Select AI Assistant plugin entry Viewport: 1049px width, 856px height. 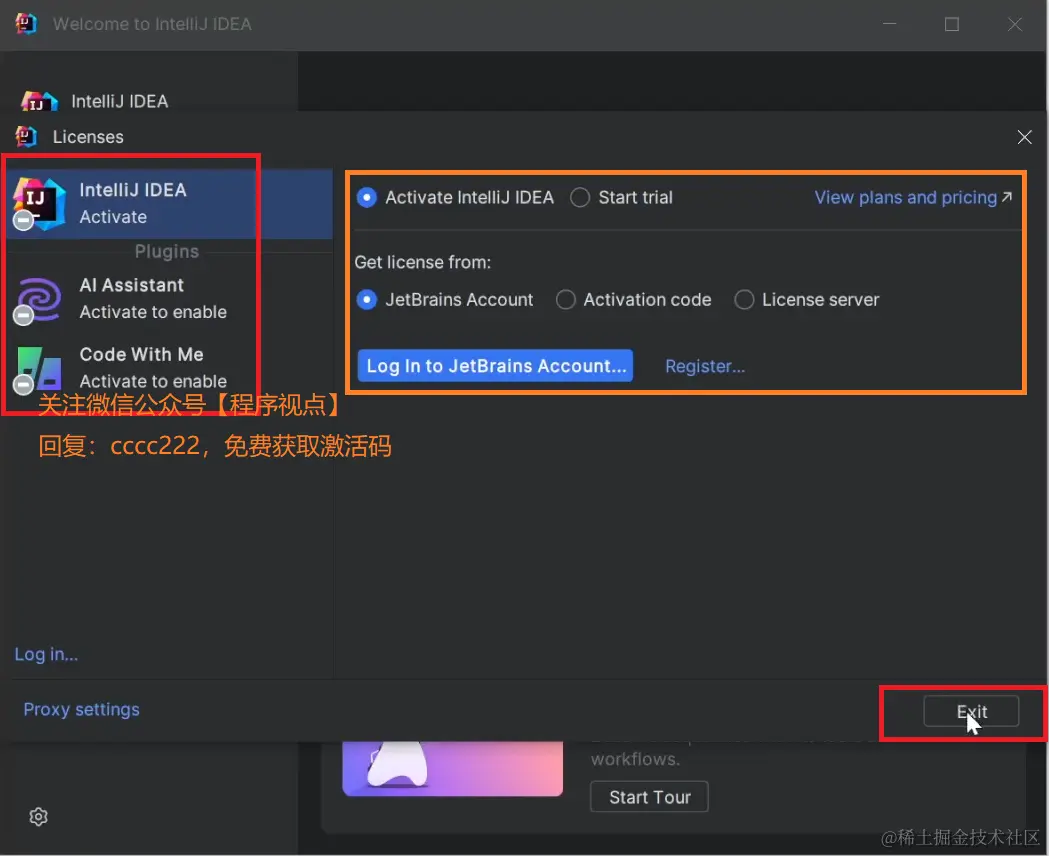[x=169, y=299]
